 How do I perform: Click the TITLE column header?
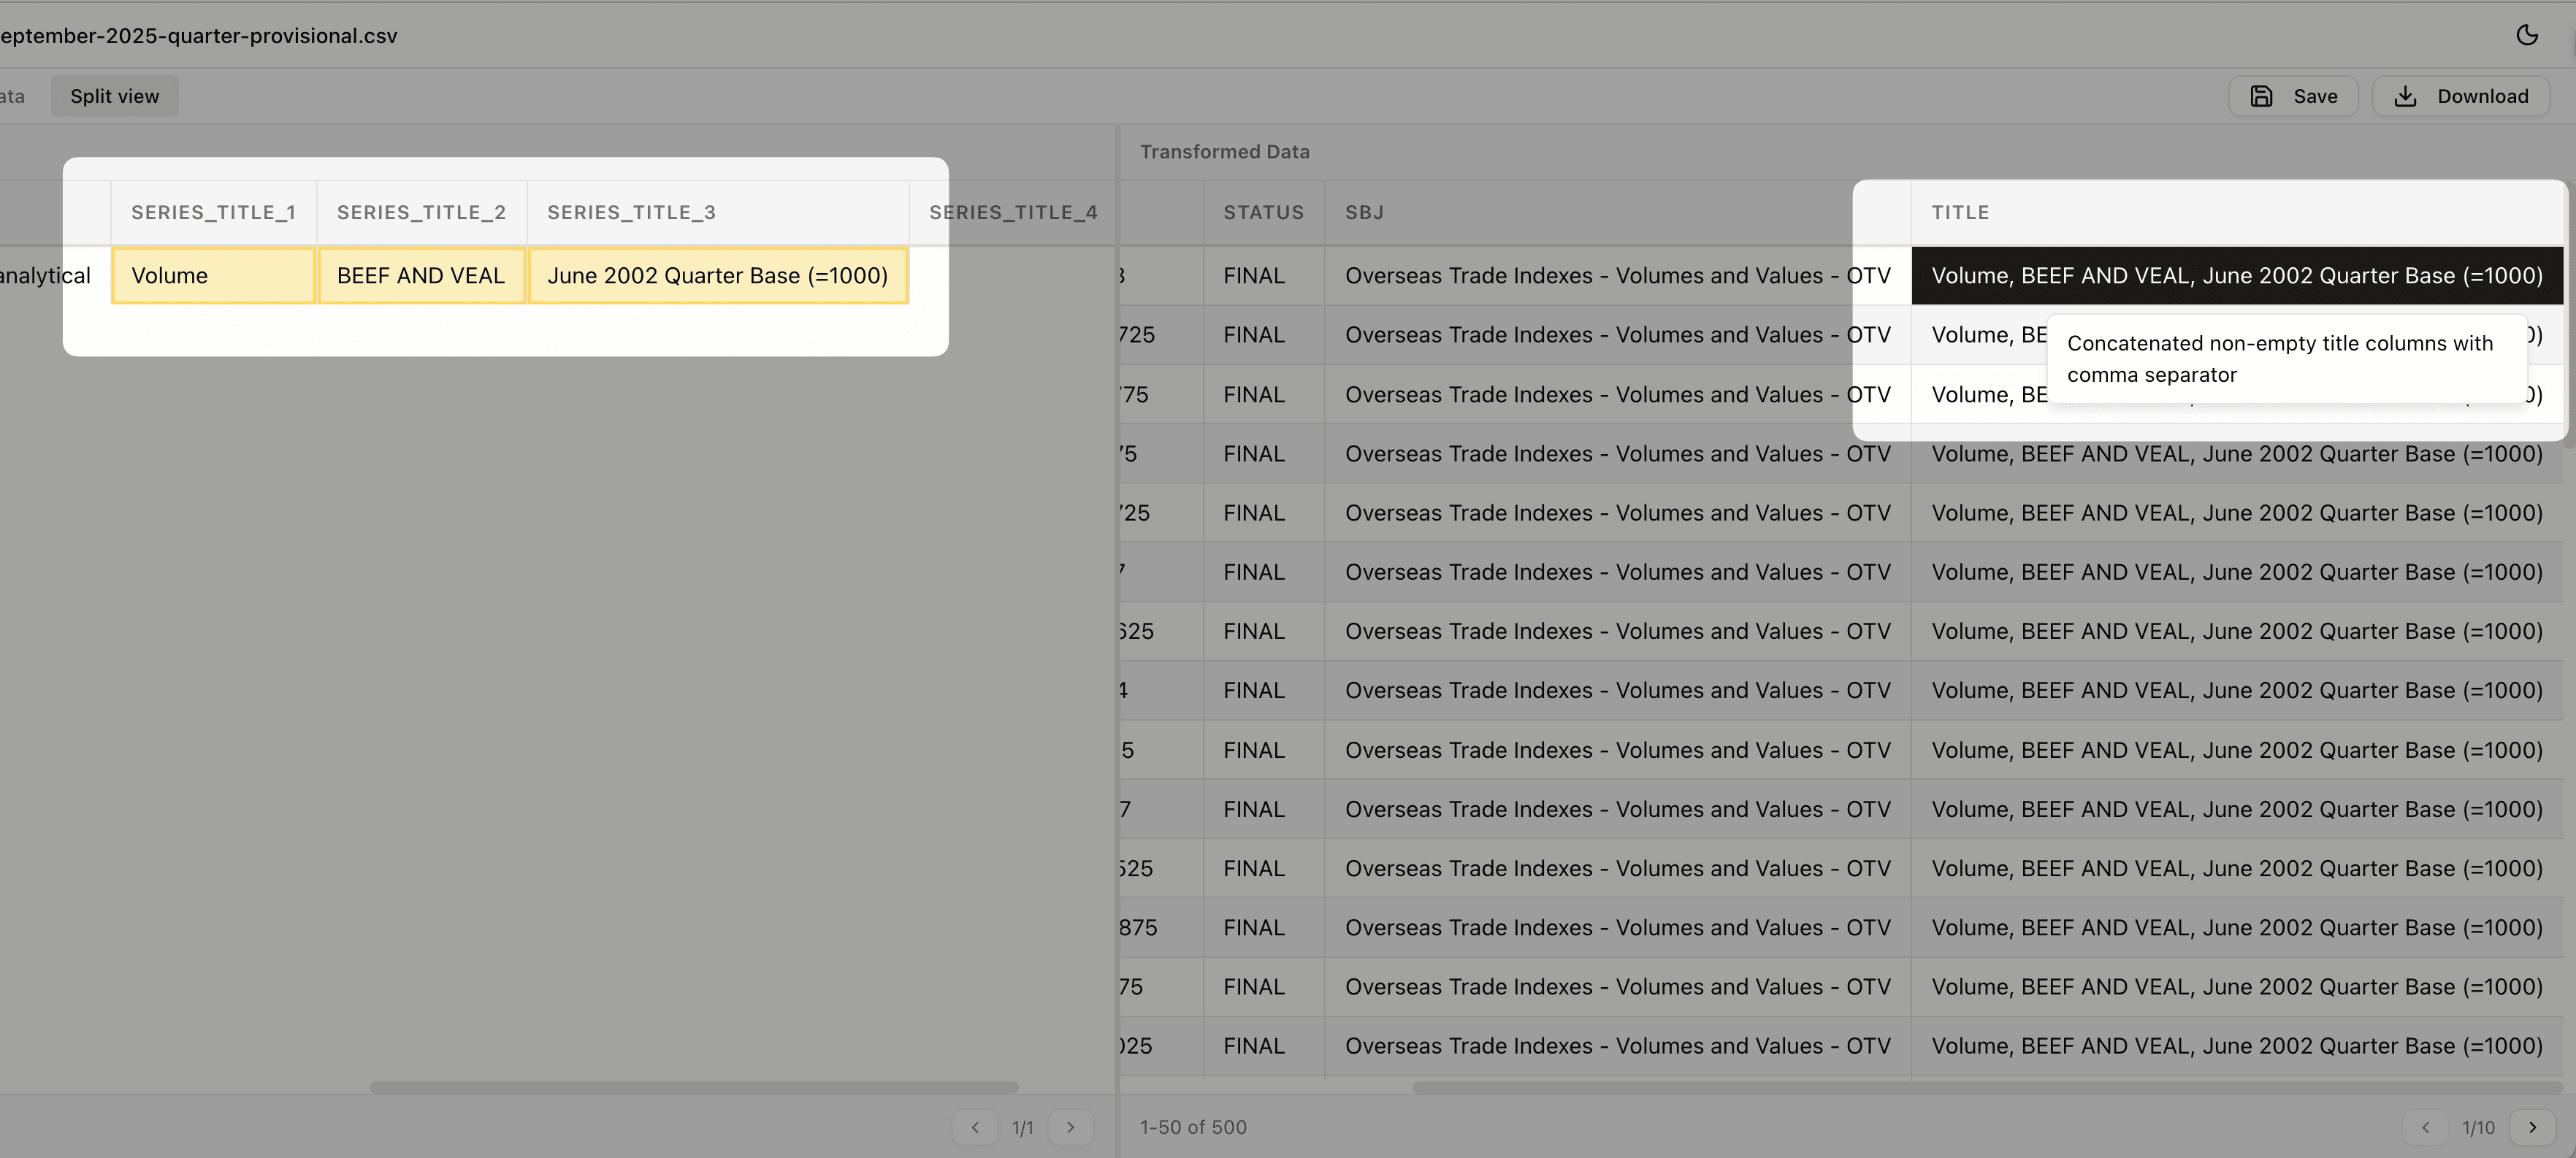pos(1960,212)
